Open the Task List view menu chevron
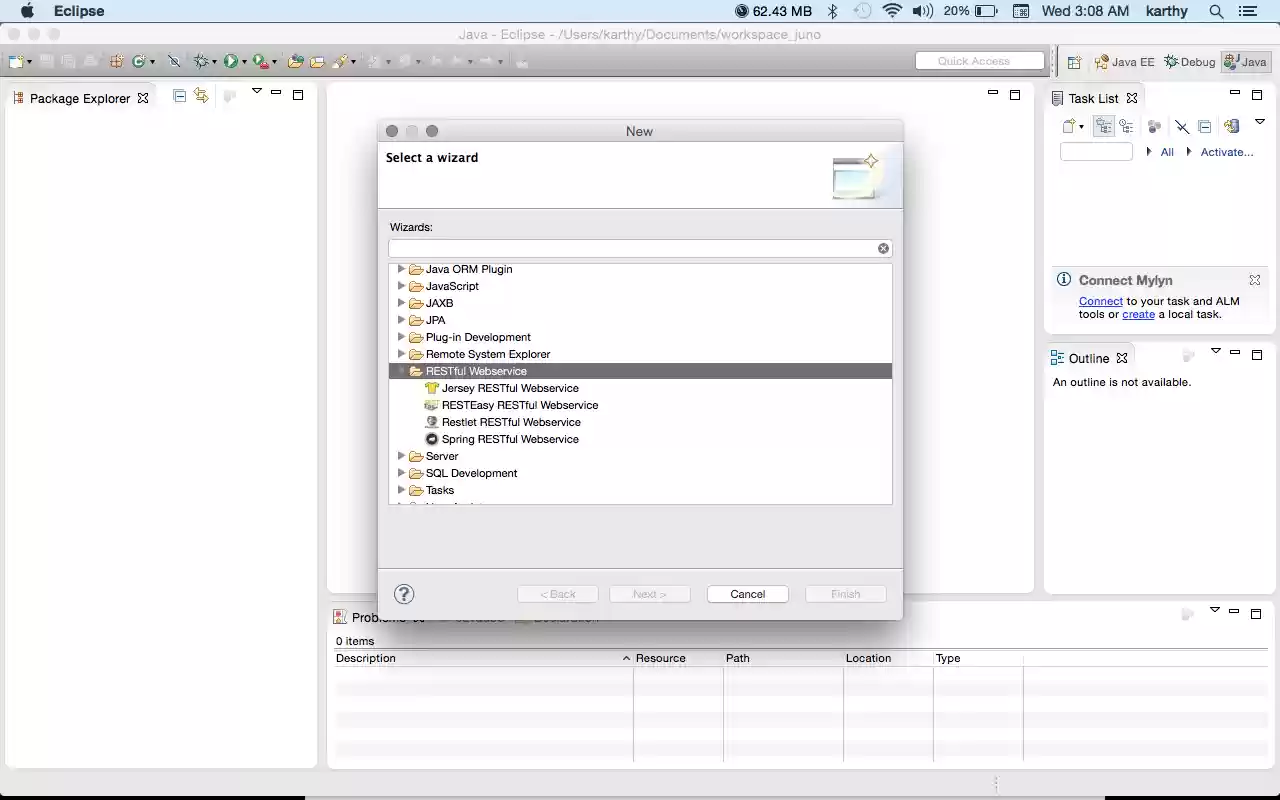Viewport: 1280px width, 800px height. pyautogui.click(x=1260, y=122)
